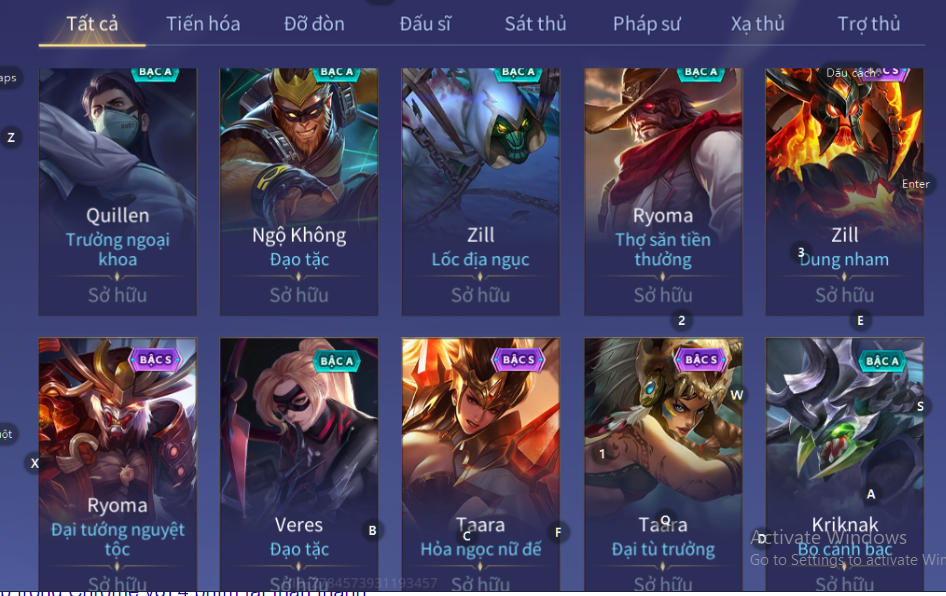
Task: Click the X key overlay icon
Action: click(x=34, y=463)
